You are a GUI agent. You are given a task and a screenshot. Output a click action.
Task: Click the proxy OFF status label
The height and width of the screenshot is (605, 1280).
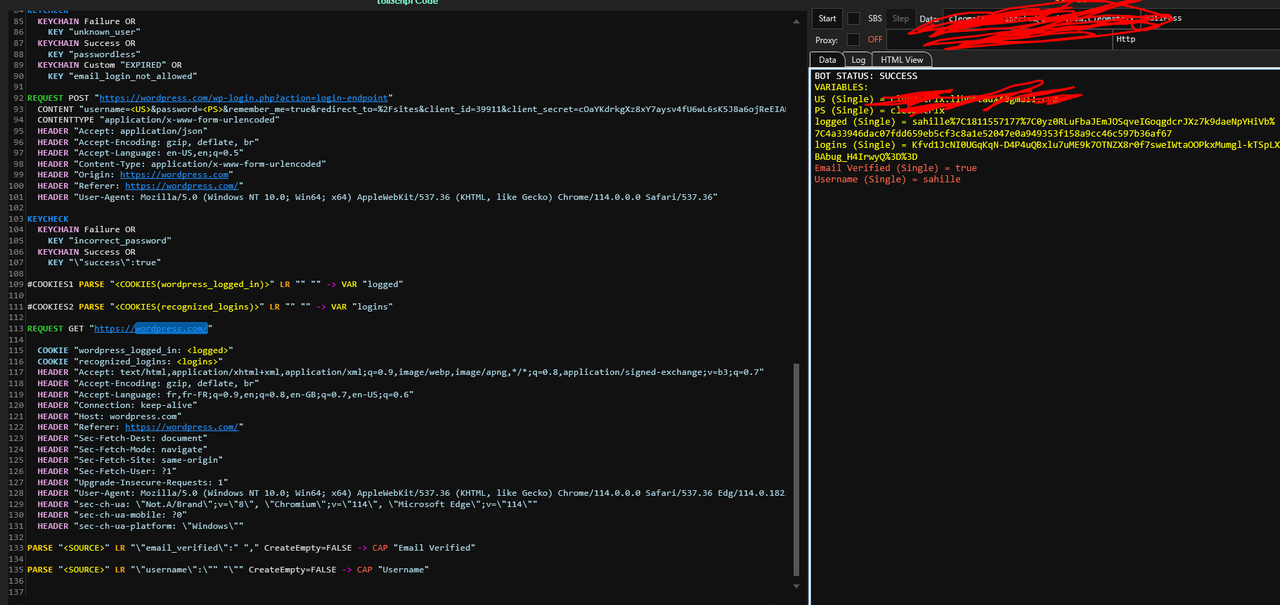[875, 39]
